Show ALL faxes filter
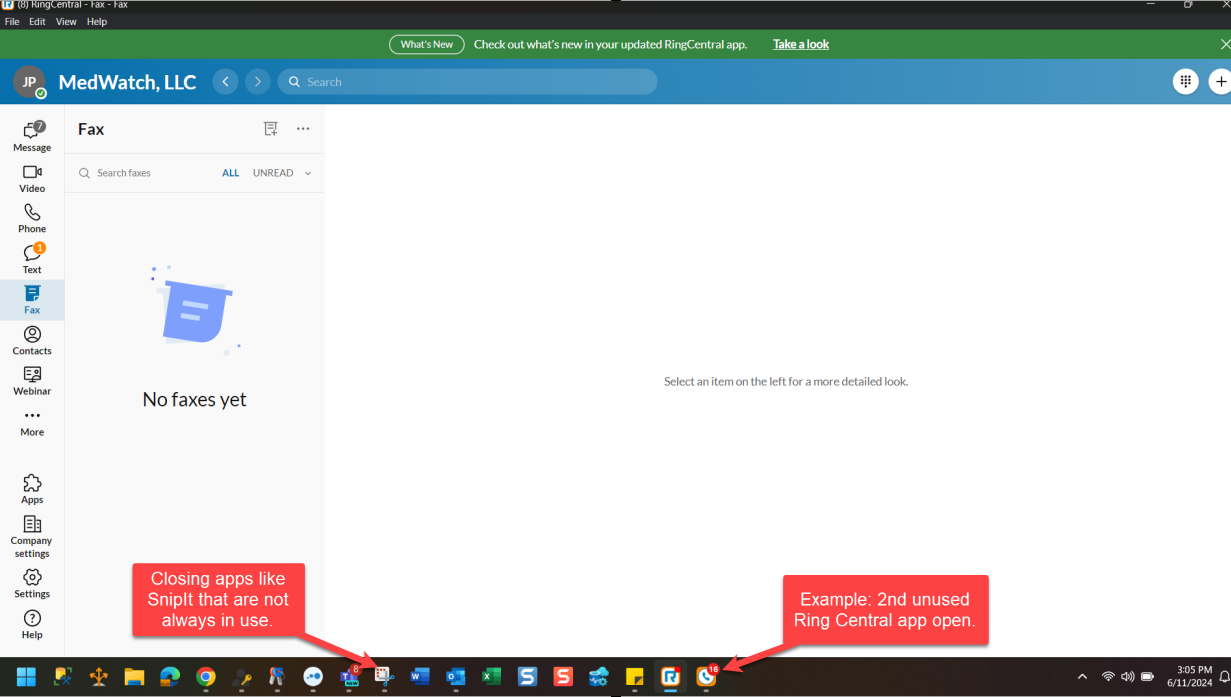 point(230,173)
